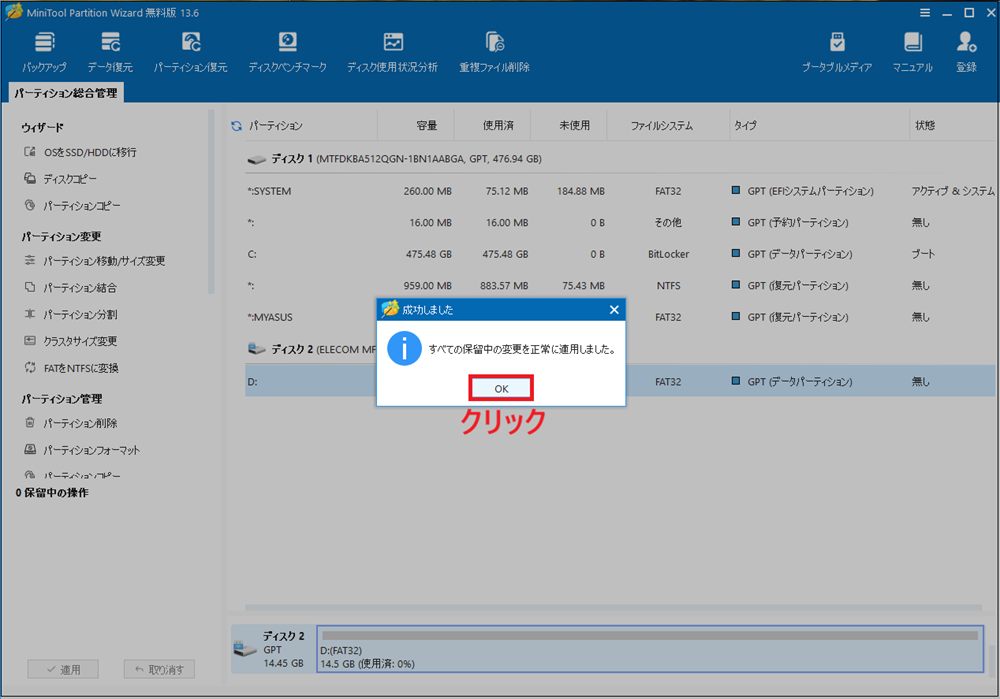
Task: Select パーティションフォーマット
Action: (82, 450)
